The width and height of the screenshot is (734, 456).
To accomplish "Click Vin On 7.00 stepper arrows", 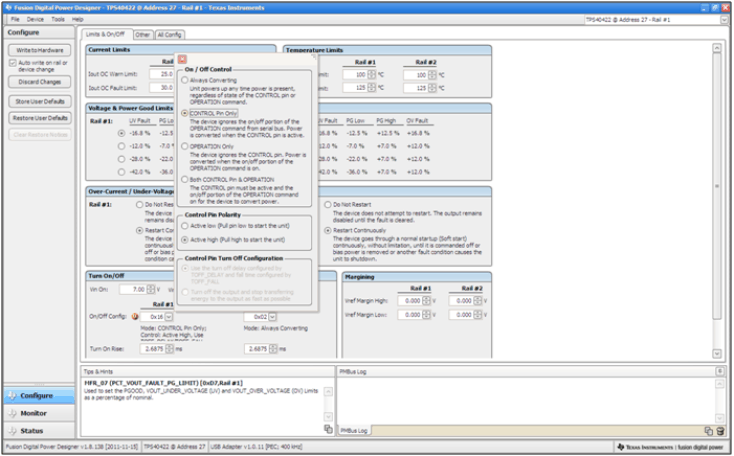I will click(x=151, y=289).
